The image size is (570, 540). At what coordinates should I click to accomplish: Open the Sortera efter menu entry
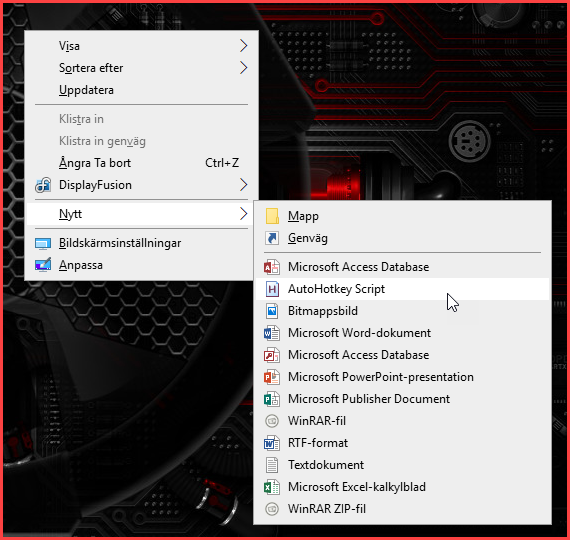[x=142, y=68]
